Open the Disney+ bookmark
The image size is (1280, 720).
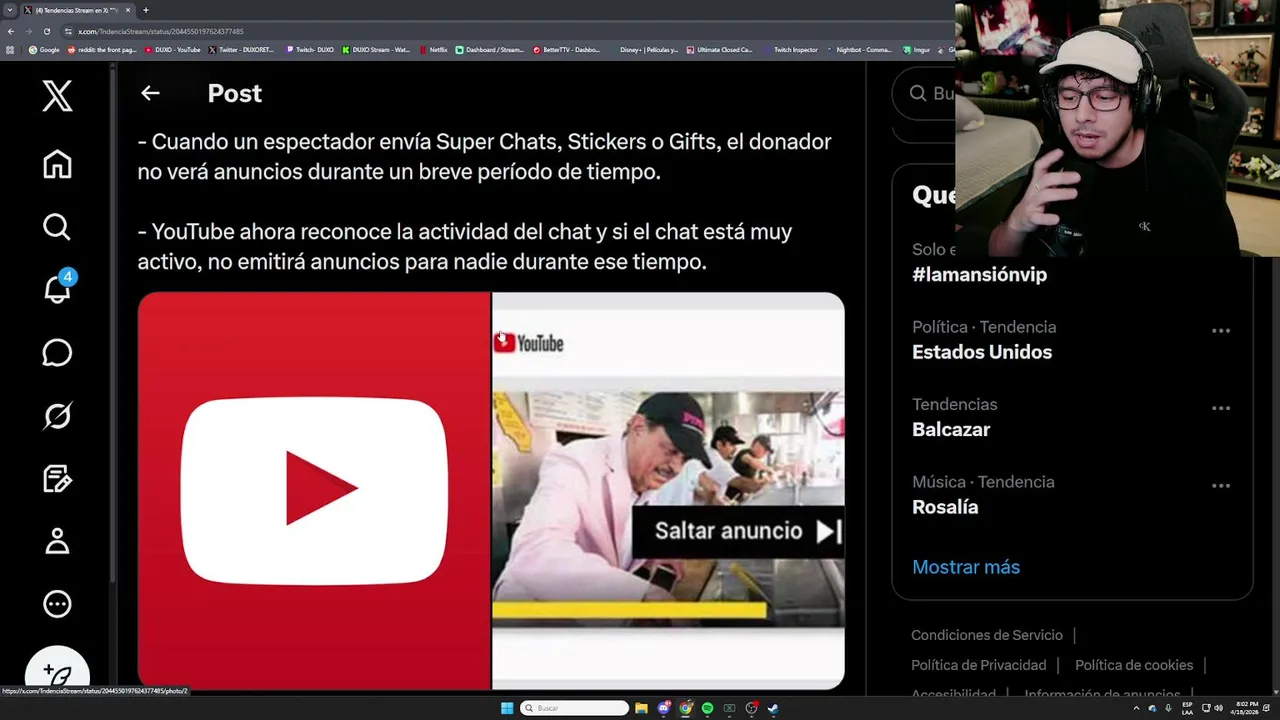tap(643, 49)
